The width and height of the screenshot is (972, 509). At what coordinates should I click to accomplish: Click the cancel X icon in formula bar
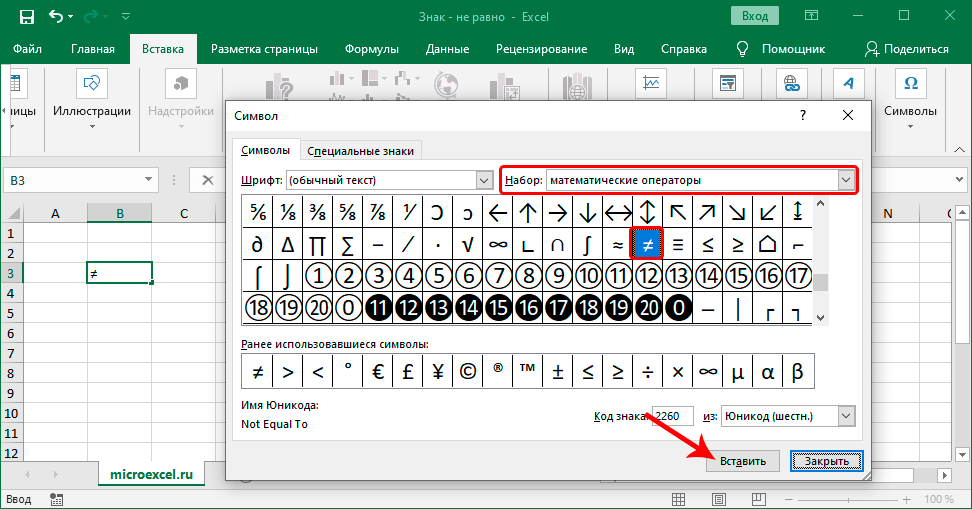[x=208, y=180]
